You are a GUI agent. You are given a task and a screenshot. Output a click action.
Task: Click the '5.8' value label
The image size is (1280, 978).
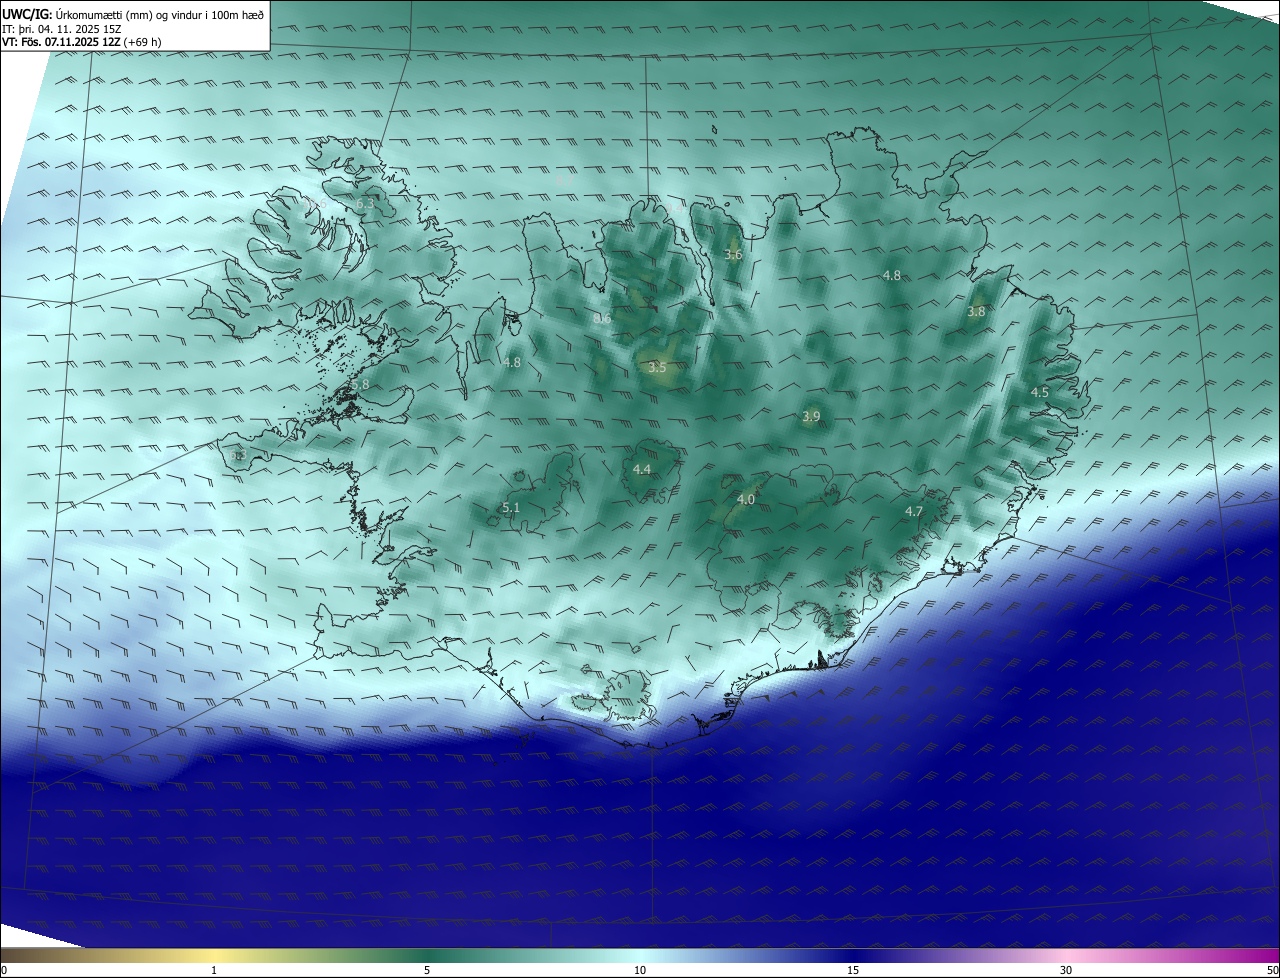click(x=360, y=384)
